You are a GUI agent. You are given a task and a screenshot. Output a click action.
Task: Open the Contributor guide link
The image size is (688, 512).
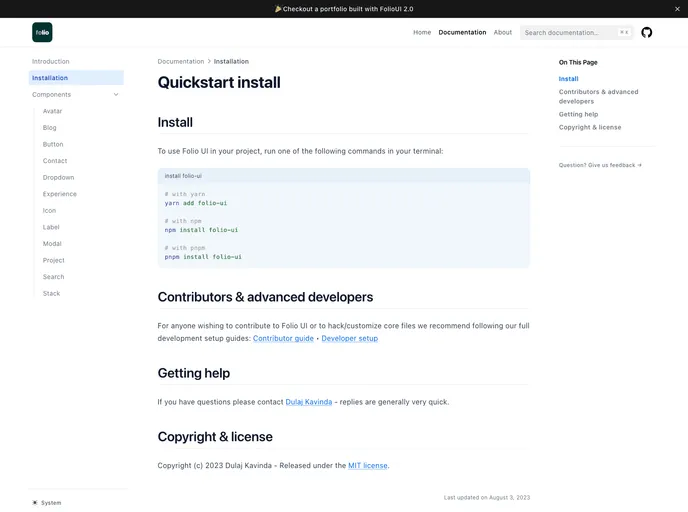click(x=283, y=338)
